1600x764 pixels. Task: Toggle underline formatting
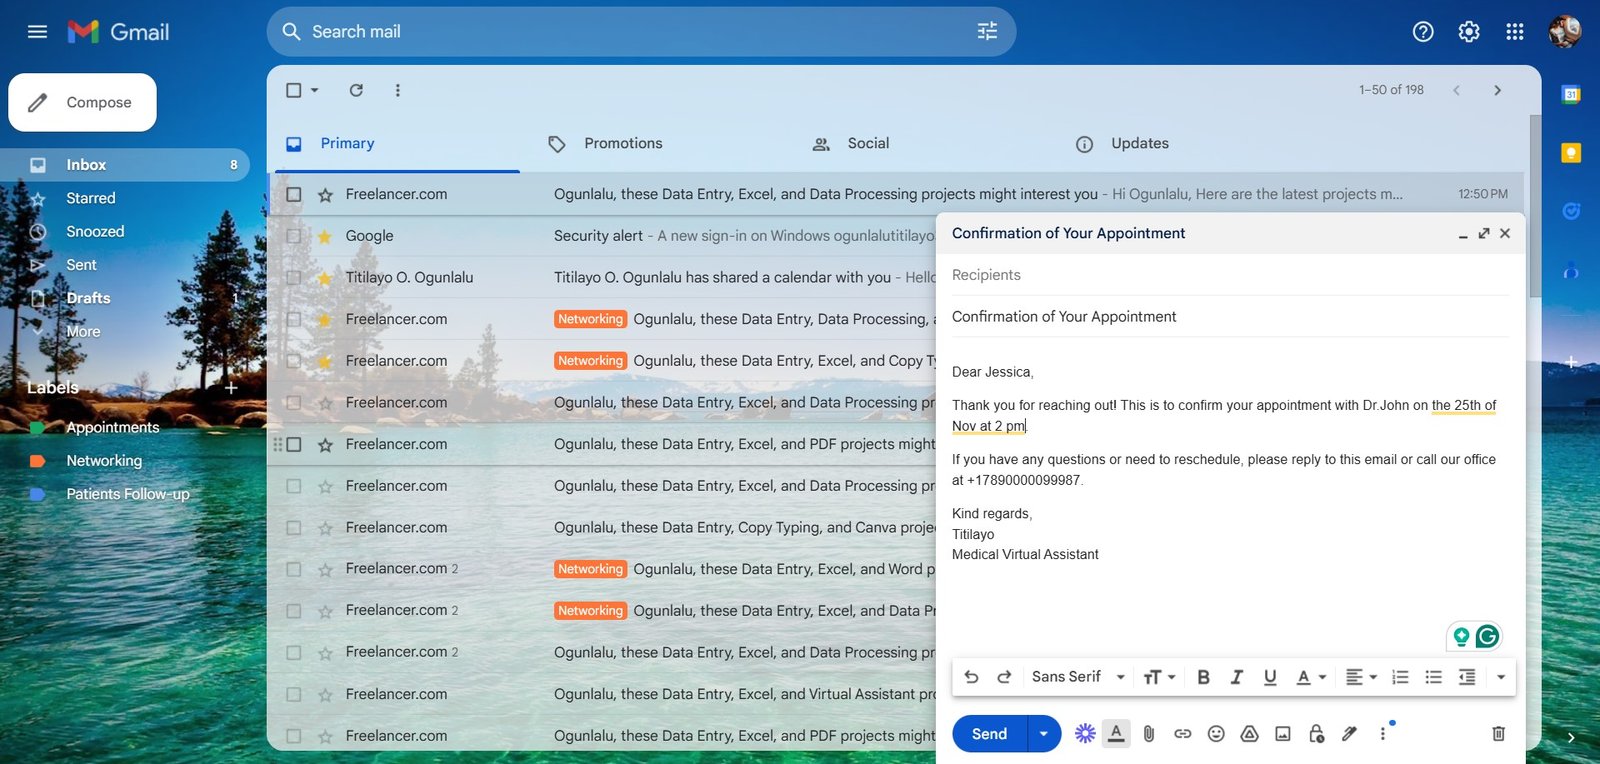pyautogui.click(x=1270, y=677)
